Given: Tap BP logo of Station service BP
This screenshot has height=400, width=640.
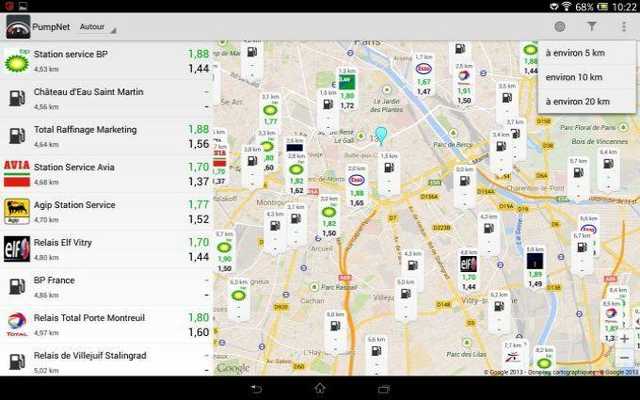Looking at the screenshot, I should (x=17, y=61).
